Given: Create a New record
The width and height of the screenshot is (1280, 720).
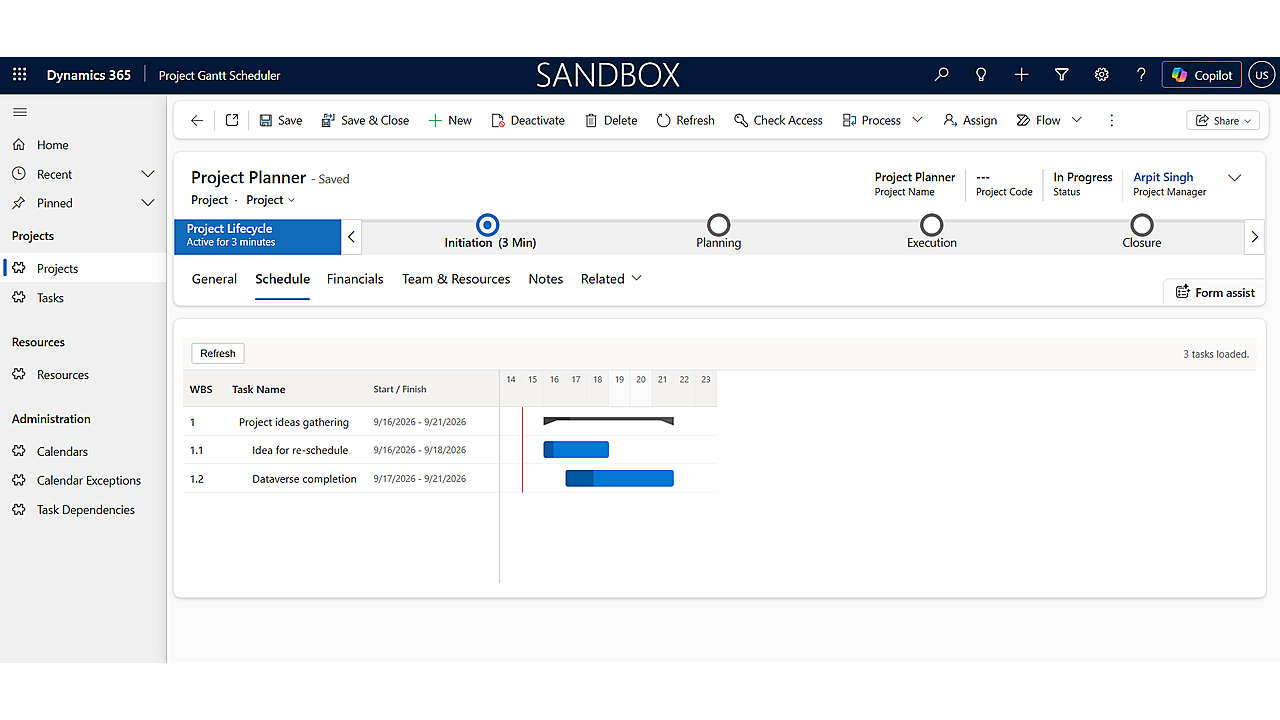Looking at the screenshot, I should [450, 120].
